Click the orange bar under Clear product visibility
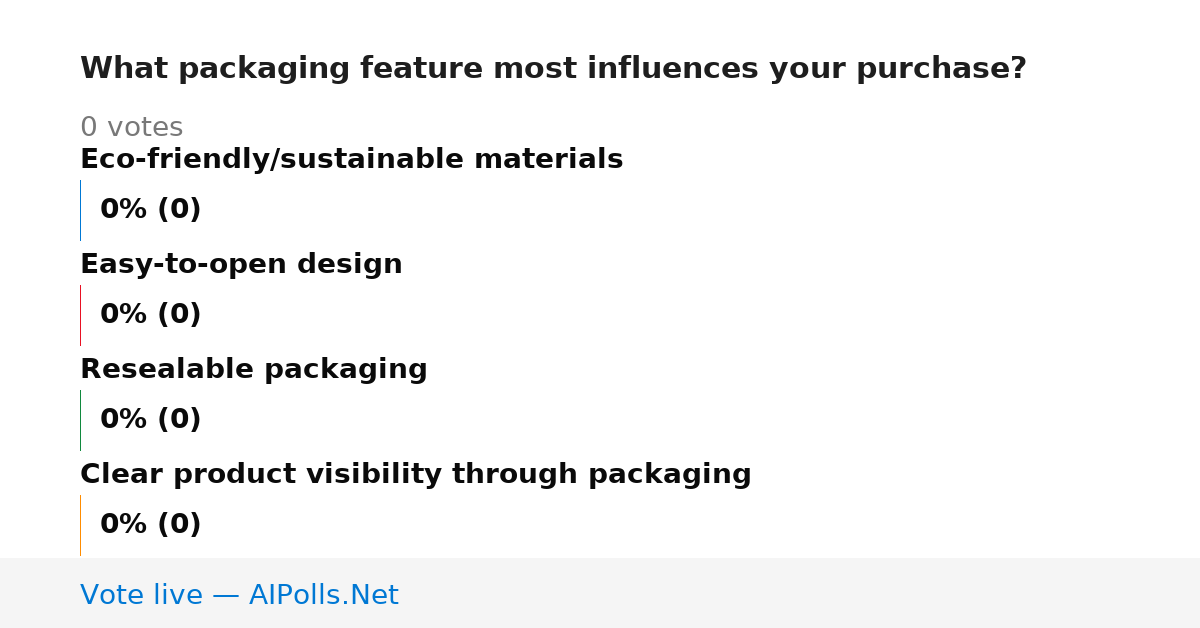The height and width of the screenshot is (628, 1200). click(x=80, y=525)
